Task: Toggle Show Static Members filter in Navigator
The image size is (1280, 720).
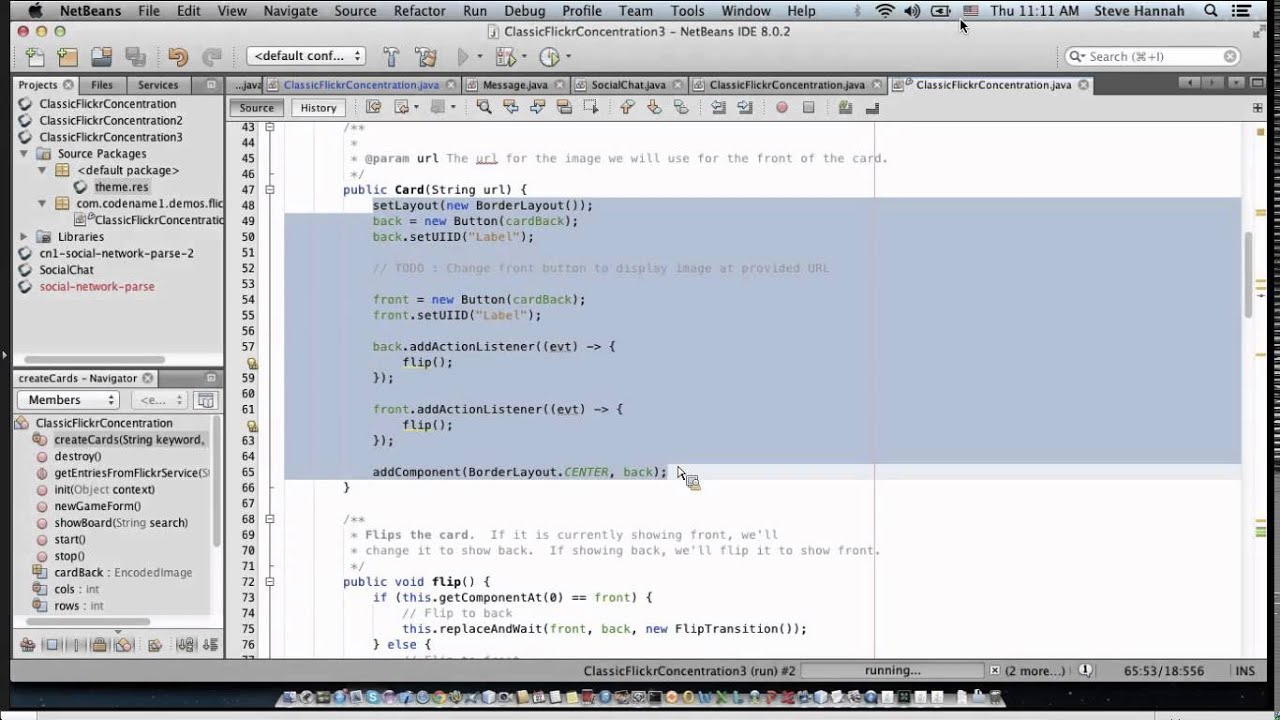Action: [x=76, y=645]
